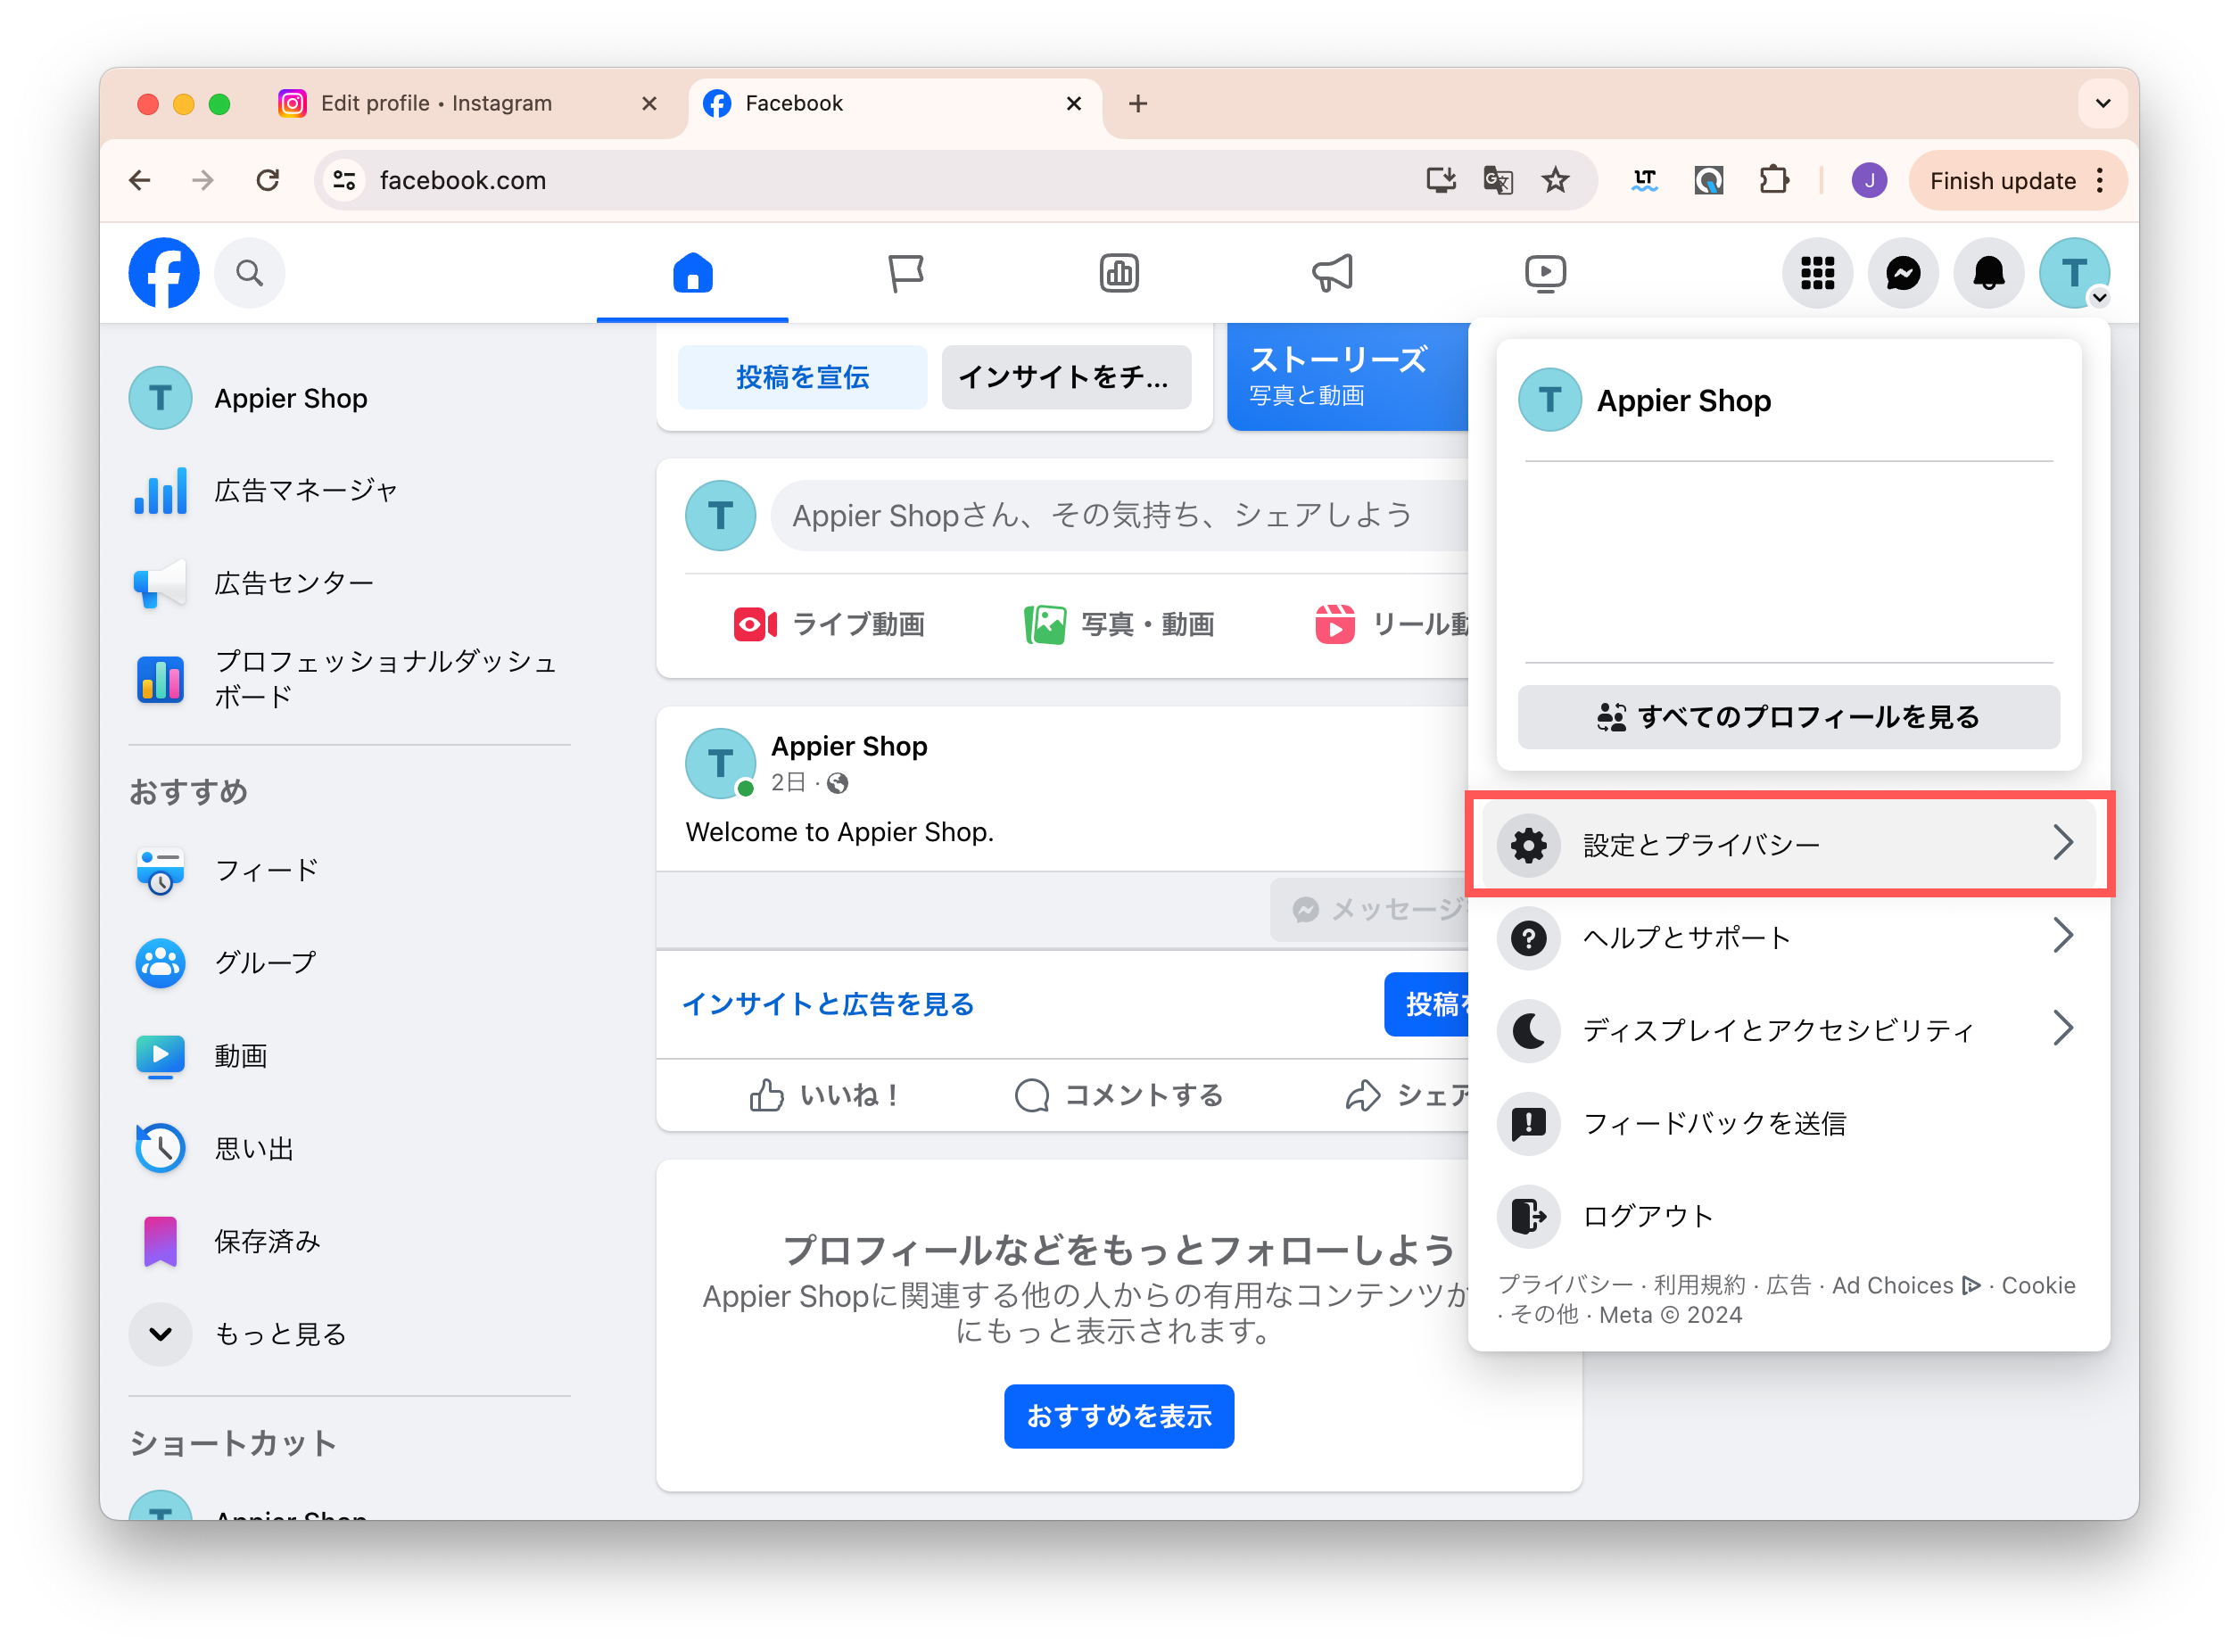
Task: Click コメントする on the post
Action: pyautogui.click(x=1119, y=1095)
